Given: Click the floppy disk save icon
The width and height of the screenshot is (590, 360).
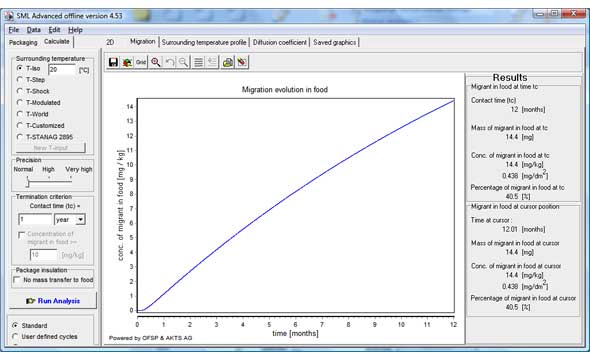Looking at the screenshot, I should [113, 62].
